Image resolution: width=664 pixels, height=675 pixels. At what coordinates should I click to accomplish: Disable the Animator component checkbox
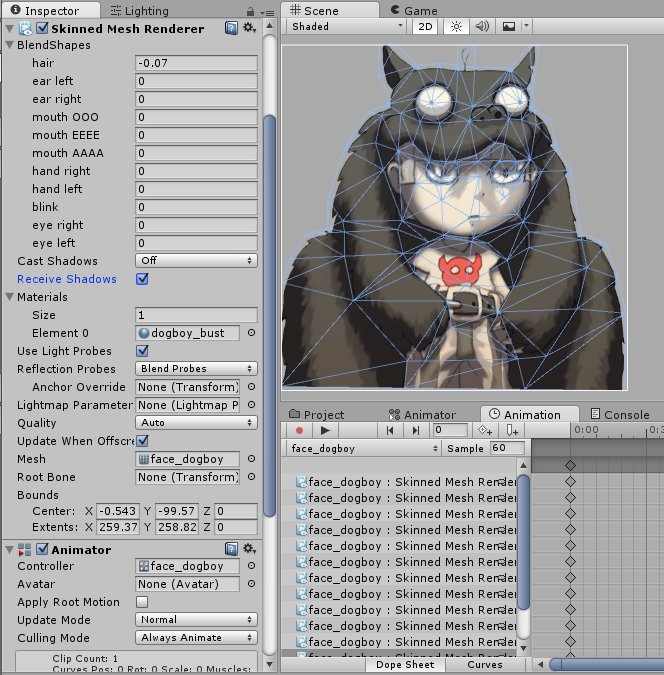coord(42,549)
